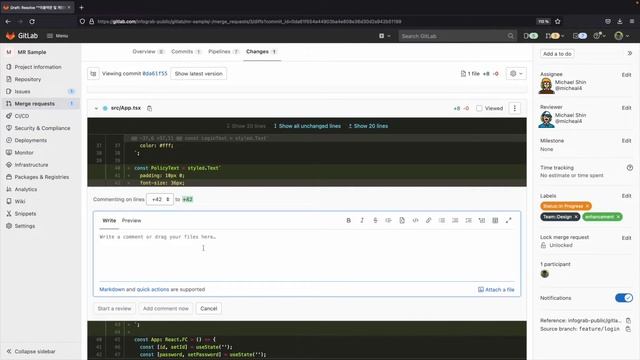Image resolution: width=640 pixels, height=360 pixels.
Task: Open the starting line +42 selector
Action: [x=160, y=199]
